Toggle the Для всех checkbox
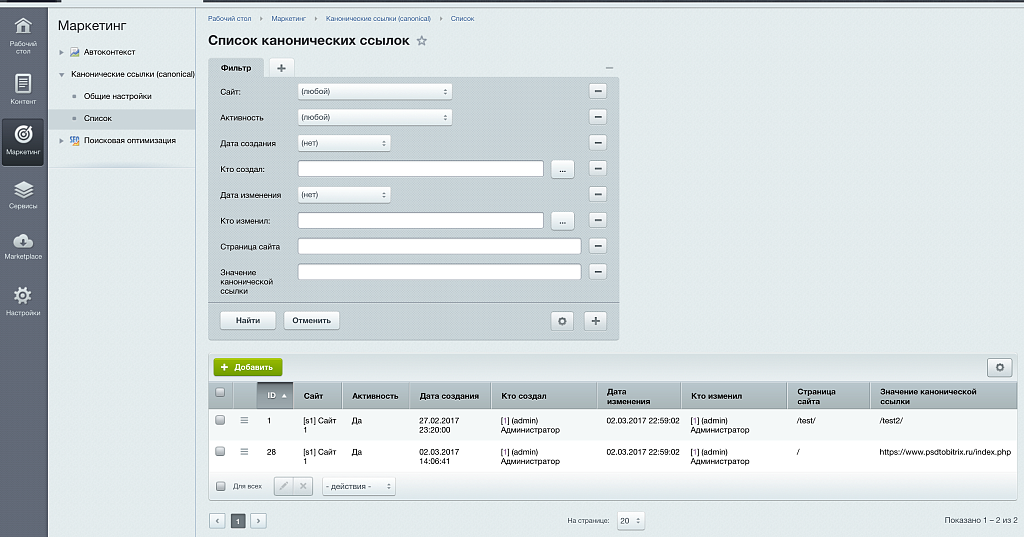The image size is (1024, 537). coord(221,486)
